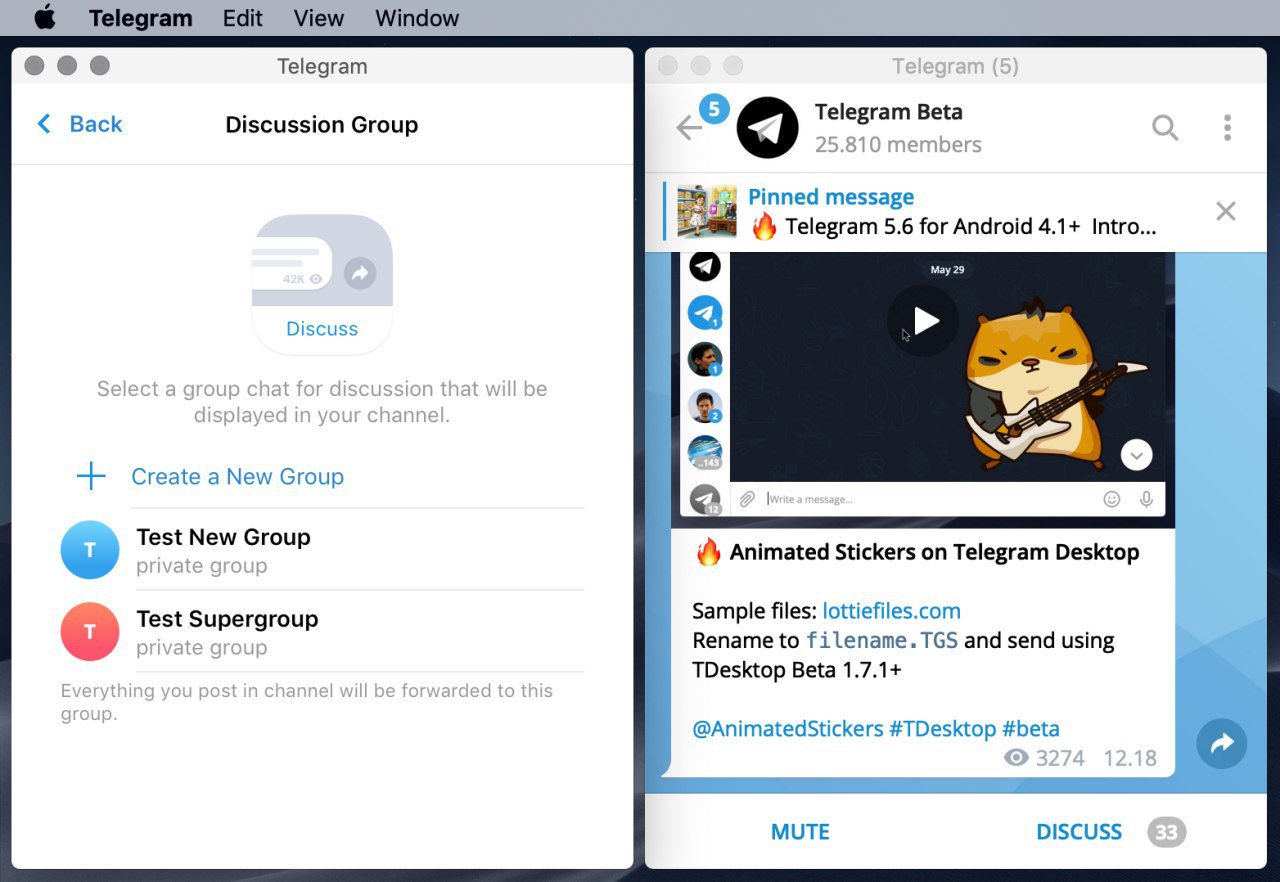Viewport: 1280px width, 882px height.
Task: Open the @AnimatedStickers mention
Action: (788, 729)
